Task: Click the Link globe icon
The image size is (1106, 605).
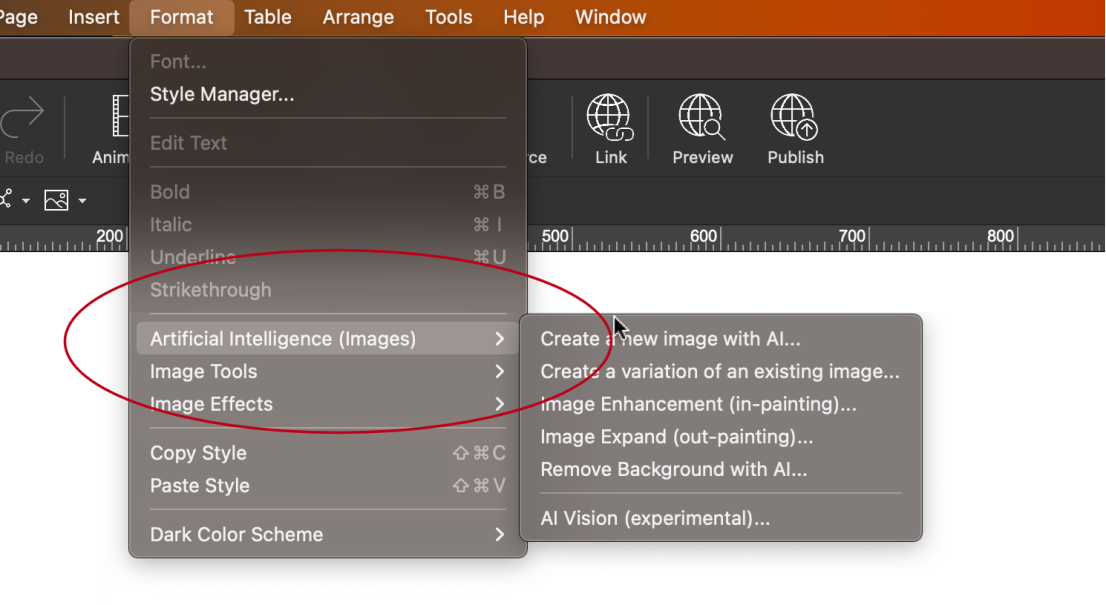Action: pyautogui.click(x=609, y=117)
